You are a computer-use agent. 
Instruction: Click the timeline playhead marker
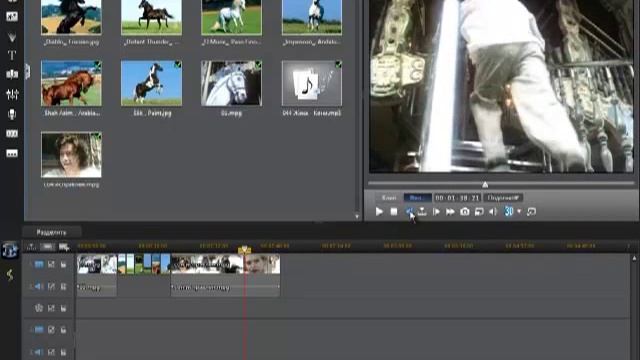(x=244, y=249)
